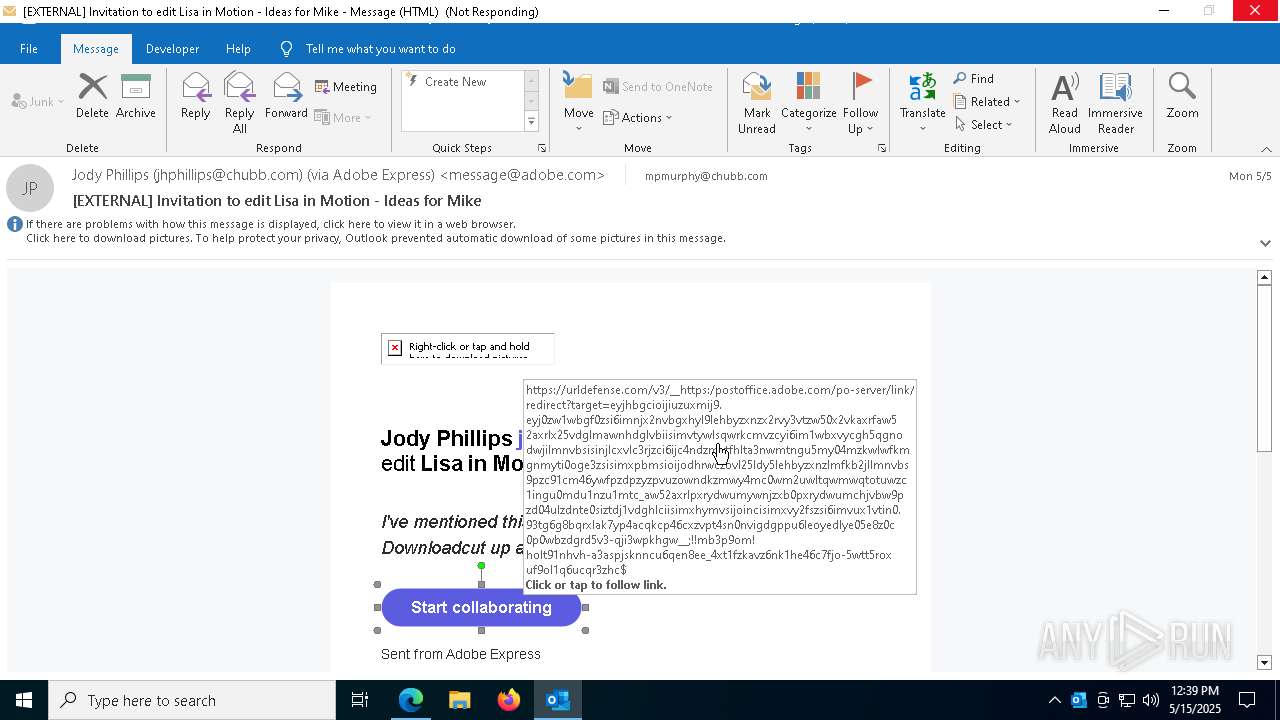Open File Explorer from taskbar
The width and height of the screenshot is (1280, 720).
click(x=459, y=700)
